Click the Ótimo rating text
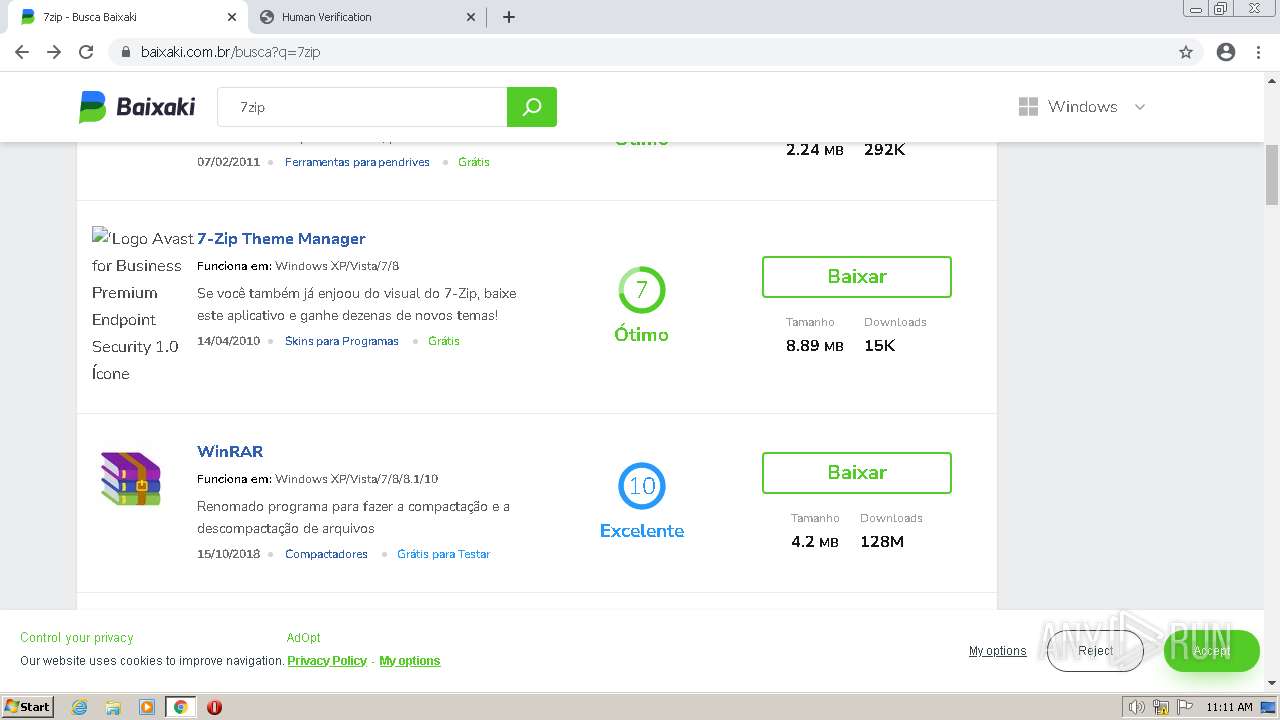This screenshot has width=1280, height=720. coord(642,335)
